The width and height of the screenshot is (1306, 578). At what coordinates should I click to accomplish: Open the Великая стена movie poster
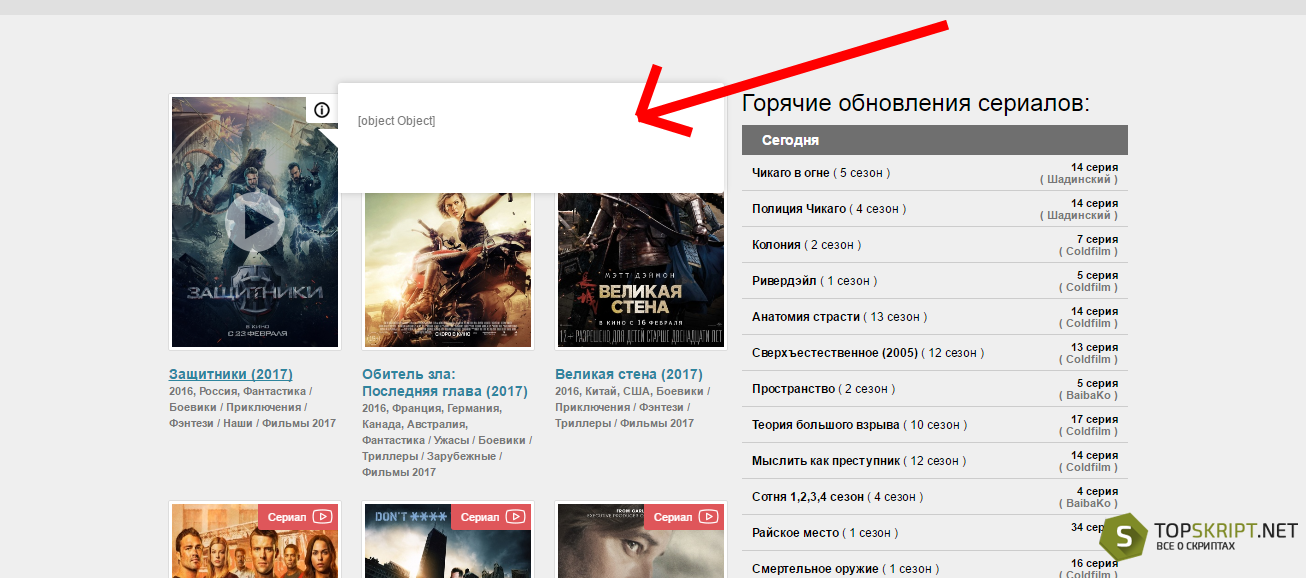[640, 270]
